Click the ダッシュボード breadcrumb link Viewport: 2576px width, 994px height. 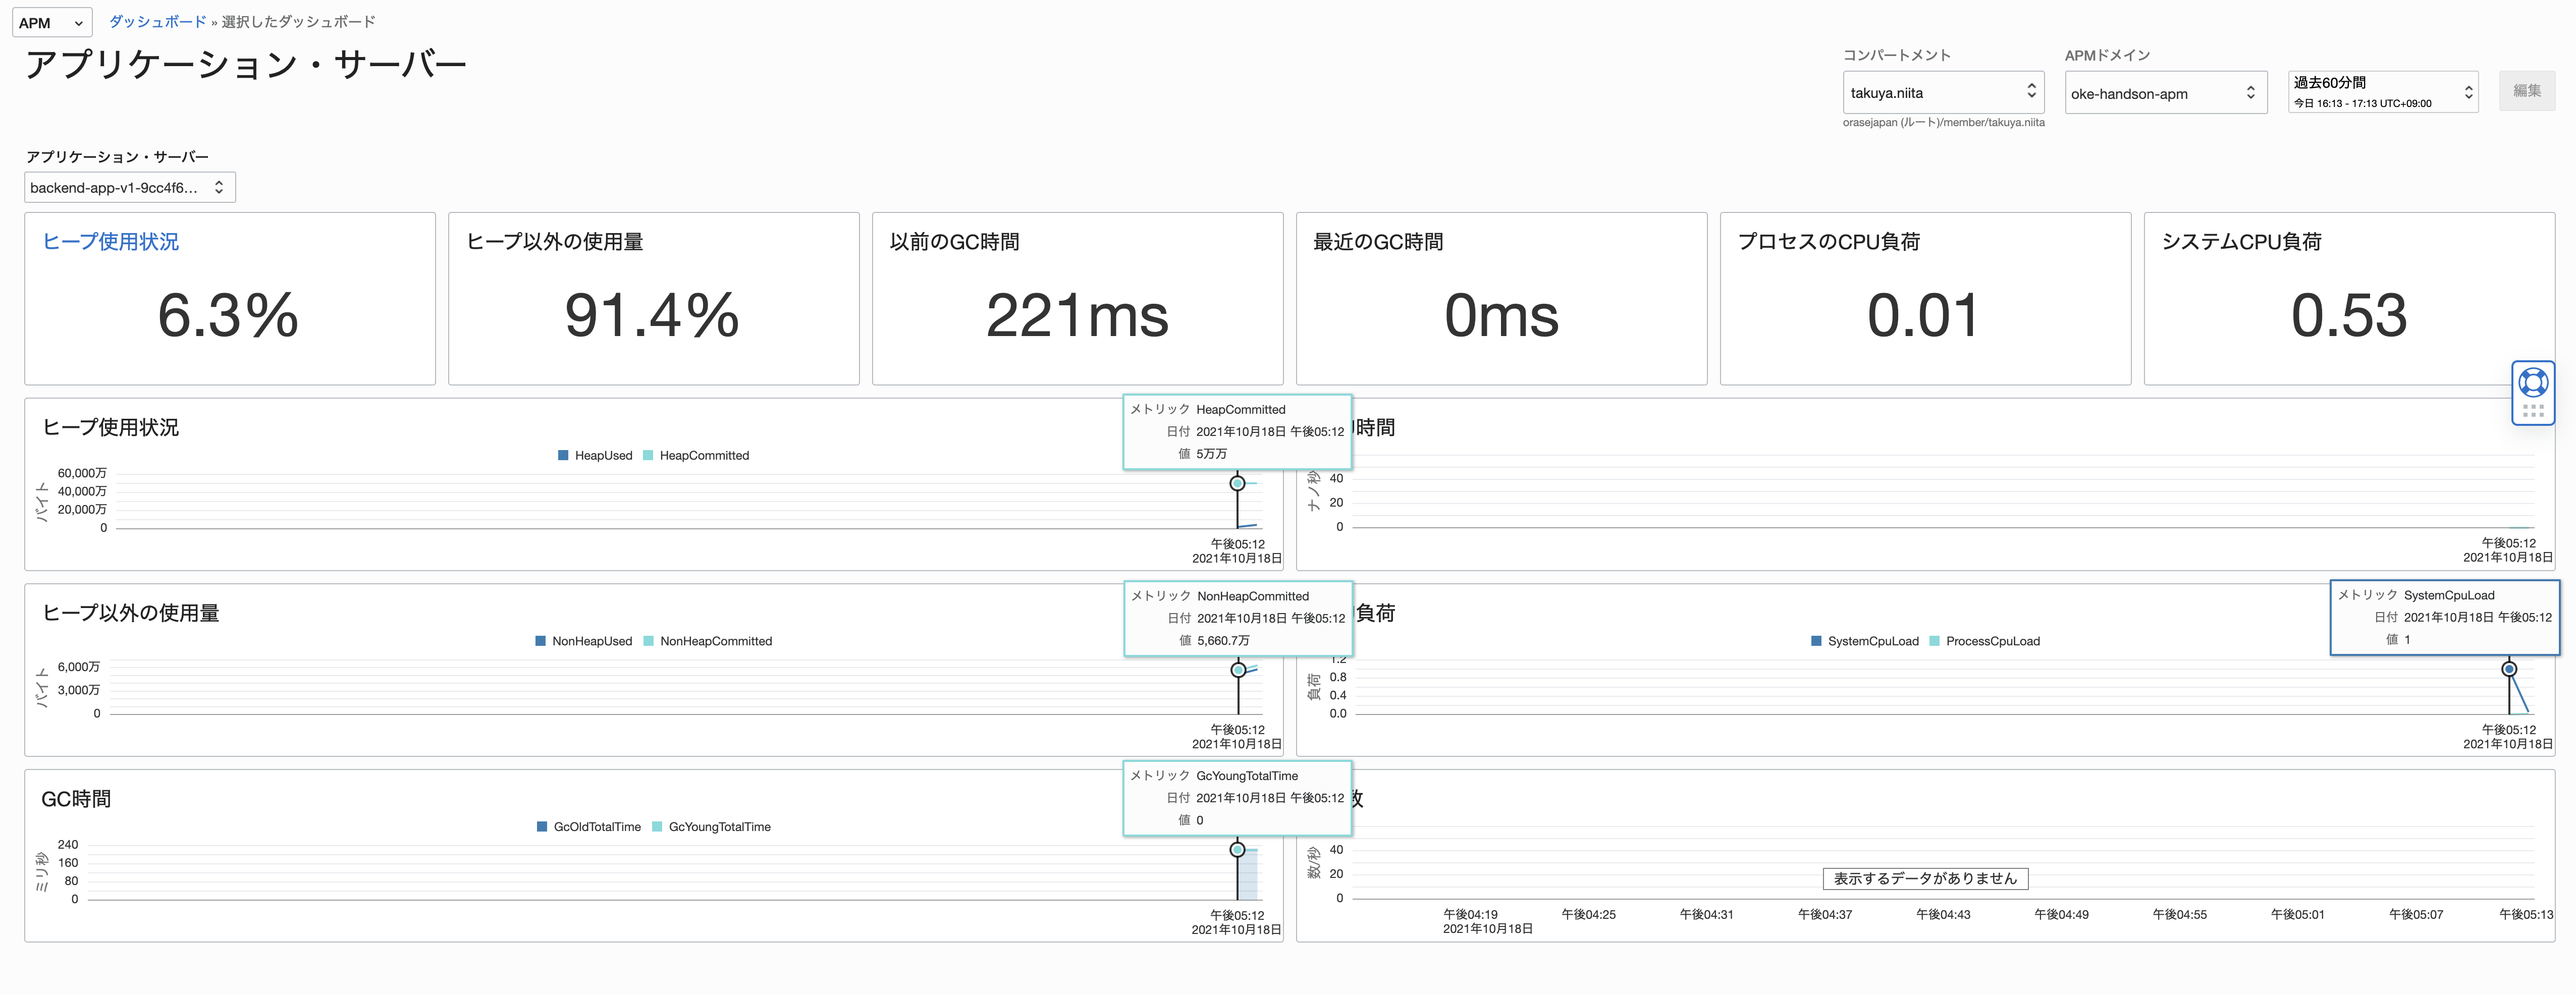157,22
